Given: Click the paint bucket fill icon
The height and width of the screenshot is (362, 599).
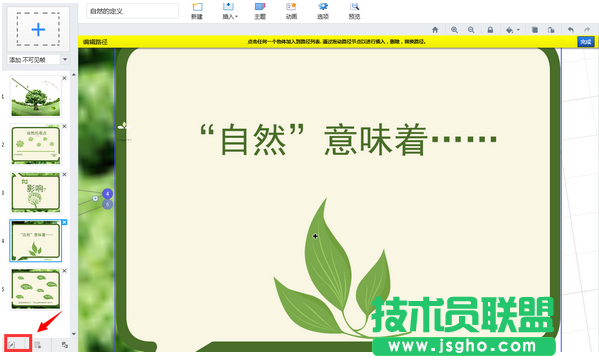Looking at the screenshot, I should [509, 30].
